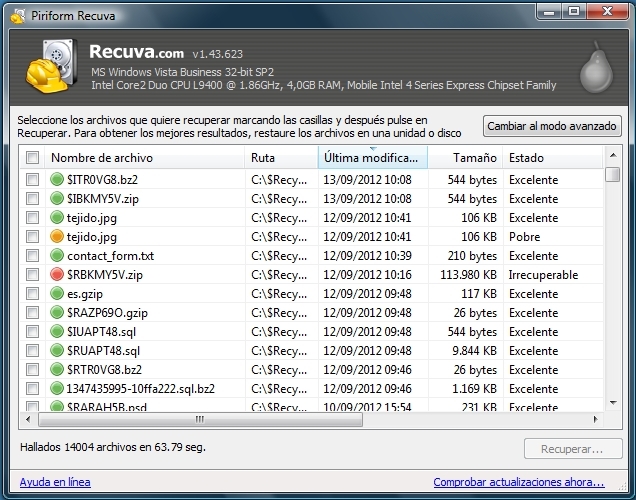The height and width of the screenshot is (500, 636).
Task: Minimize the Piriform Recuva window
Action: [x=549, y=12]
